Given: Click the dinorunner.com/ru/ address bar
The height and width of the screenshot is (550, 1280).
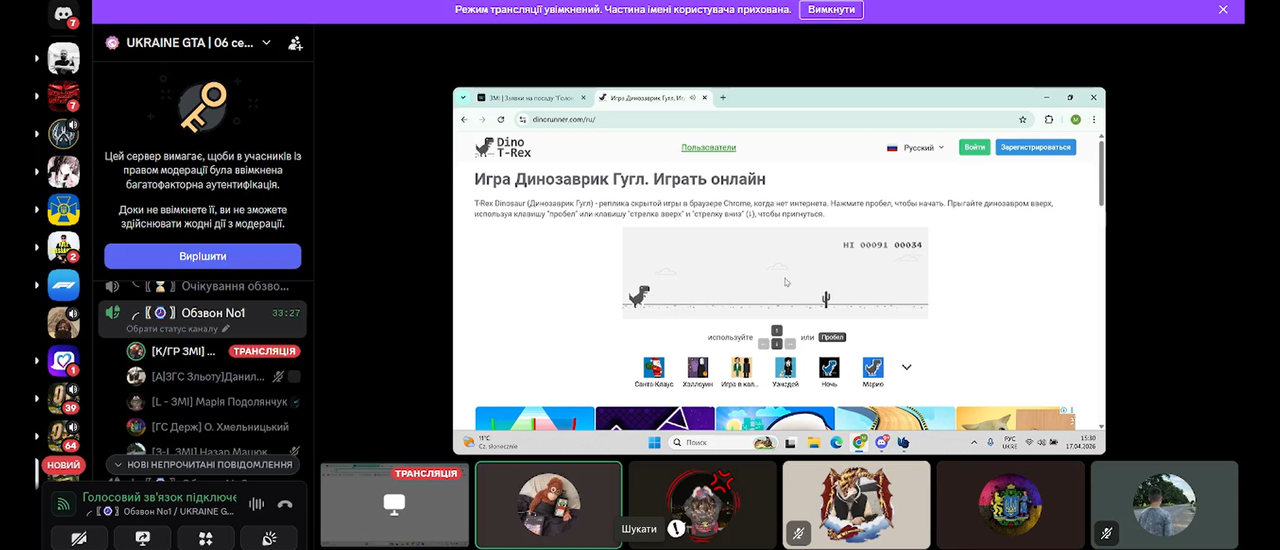Looking at the screenshot, I should (770, 119).
